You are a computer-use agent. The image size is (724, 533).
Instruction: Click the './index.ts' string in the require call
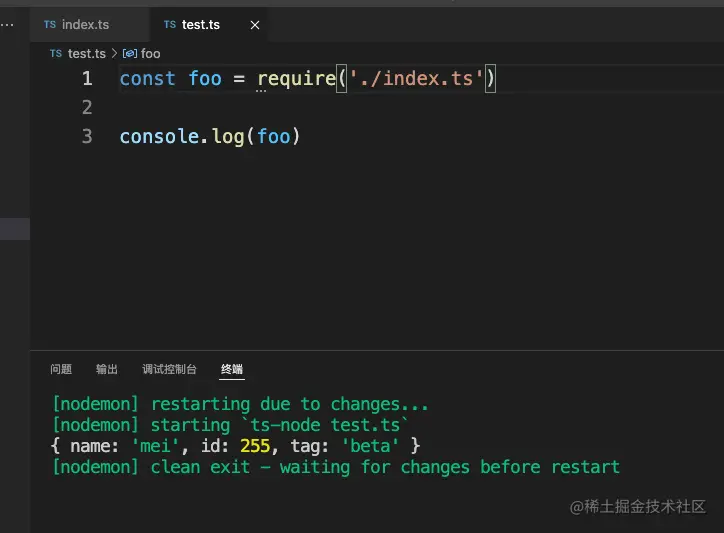pyautogui.click(x=415, y=78)
